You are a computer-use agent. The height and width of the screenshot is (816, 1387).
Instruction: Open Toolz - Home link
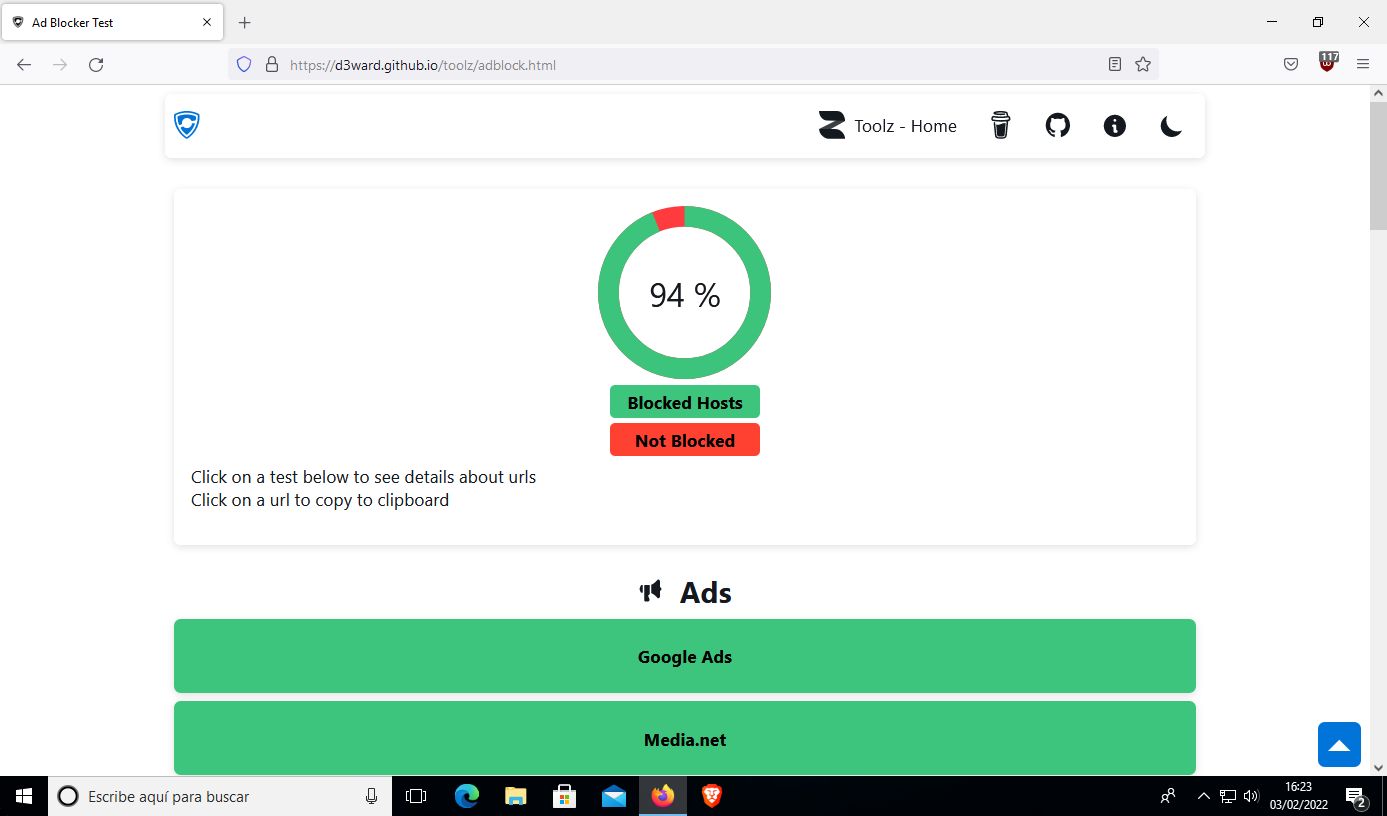[887, 126]
